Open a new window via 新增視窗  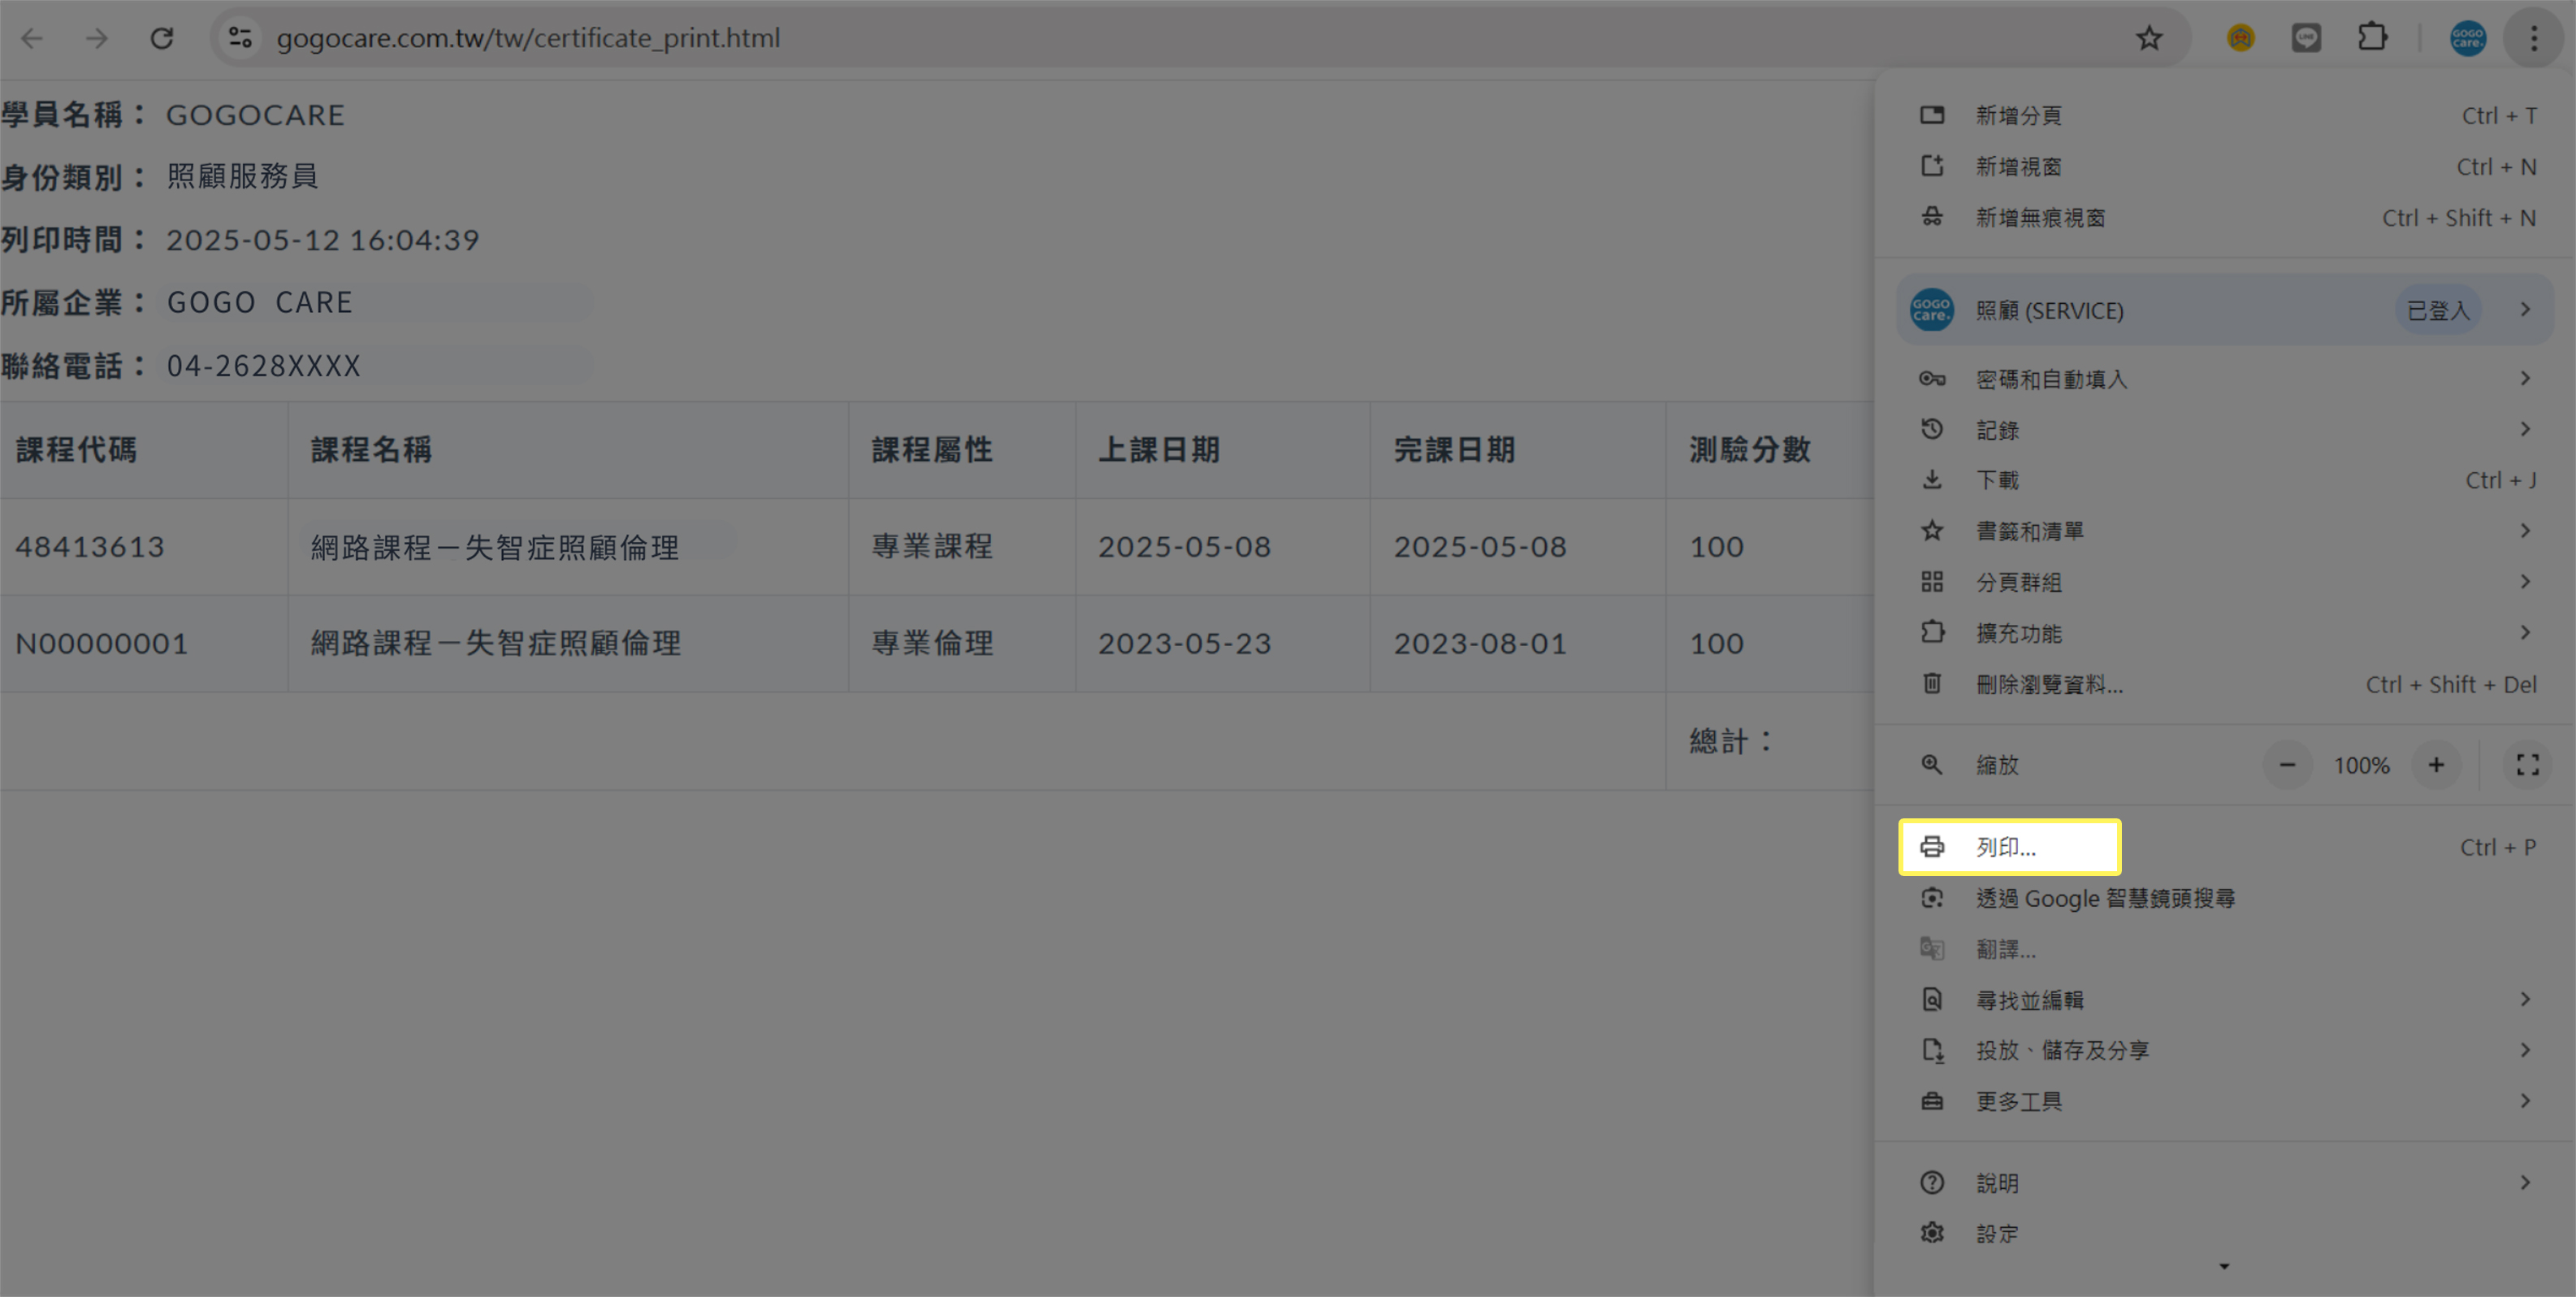click(2225, 166)
